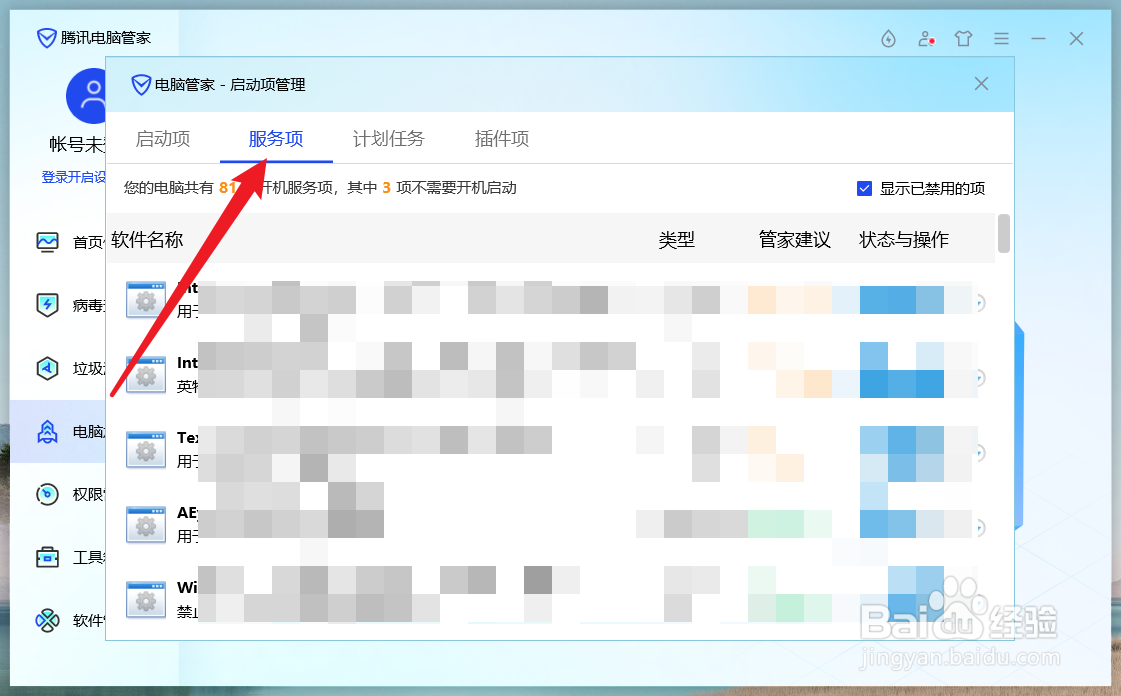The height and width of the screenshot is (696, 1121).
Task: Click the droplet icon in title bar
Action: pyautogui.click(x=888, y=39)
